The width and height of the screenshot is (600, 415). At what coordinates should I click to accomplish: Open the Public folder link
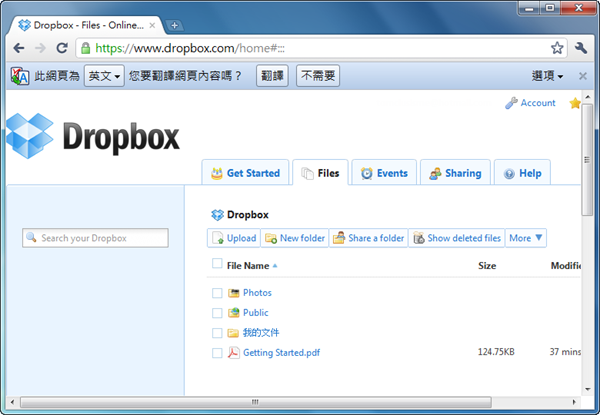[256, 312]
